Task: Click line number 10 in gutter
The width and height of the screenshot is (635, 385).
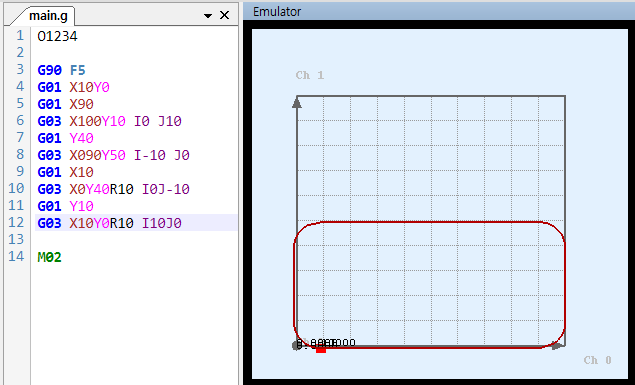Action: click(x=16, y=189)
